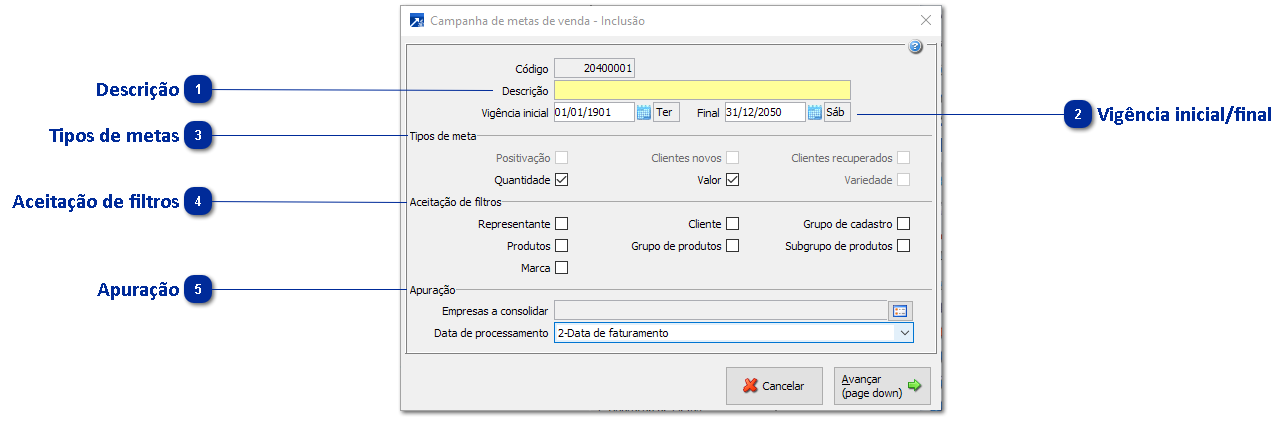The height and width of the screenshot is (427, 1288).
Task: Open calendar for Vigência inicial date
Action: (x=644, y=113)
